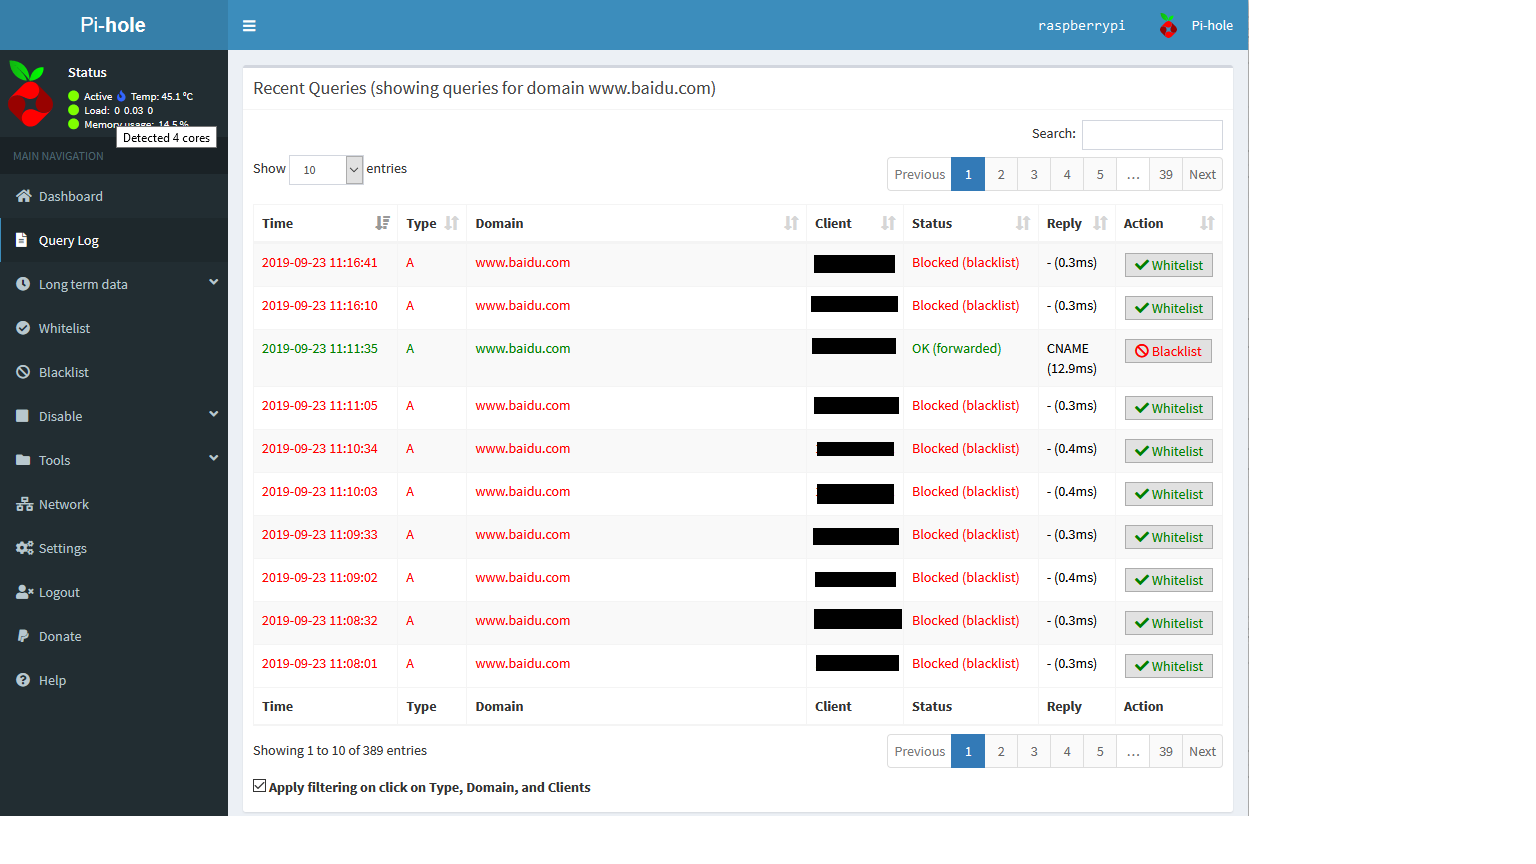Image resolution: width=1536 pixels, height=864 pixels.
Task: Open the Query Log menu item
Action: pyautogui.click(x=114, y=240)
